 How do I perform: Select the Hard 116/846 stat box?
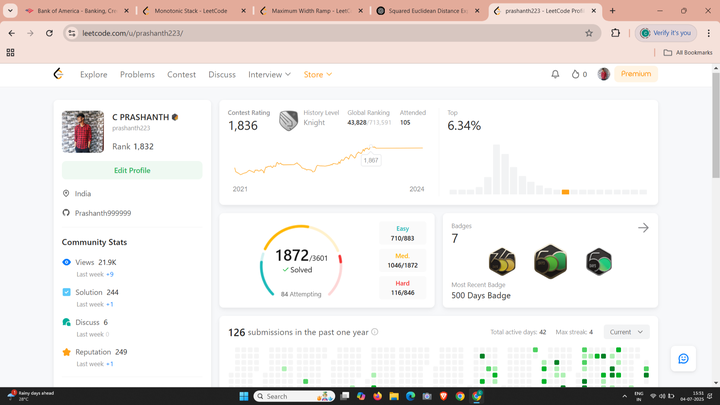point(403,288)
